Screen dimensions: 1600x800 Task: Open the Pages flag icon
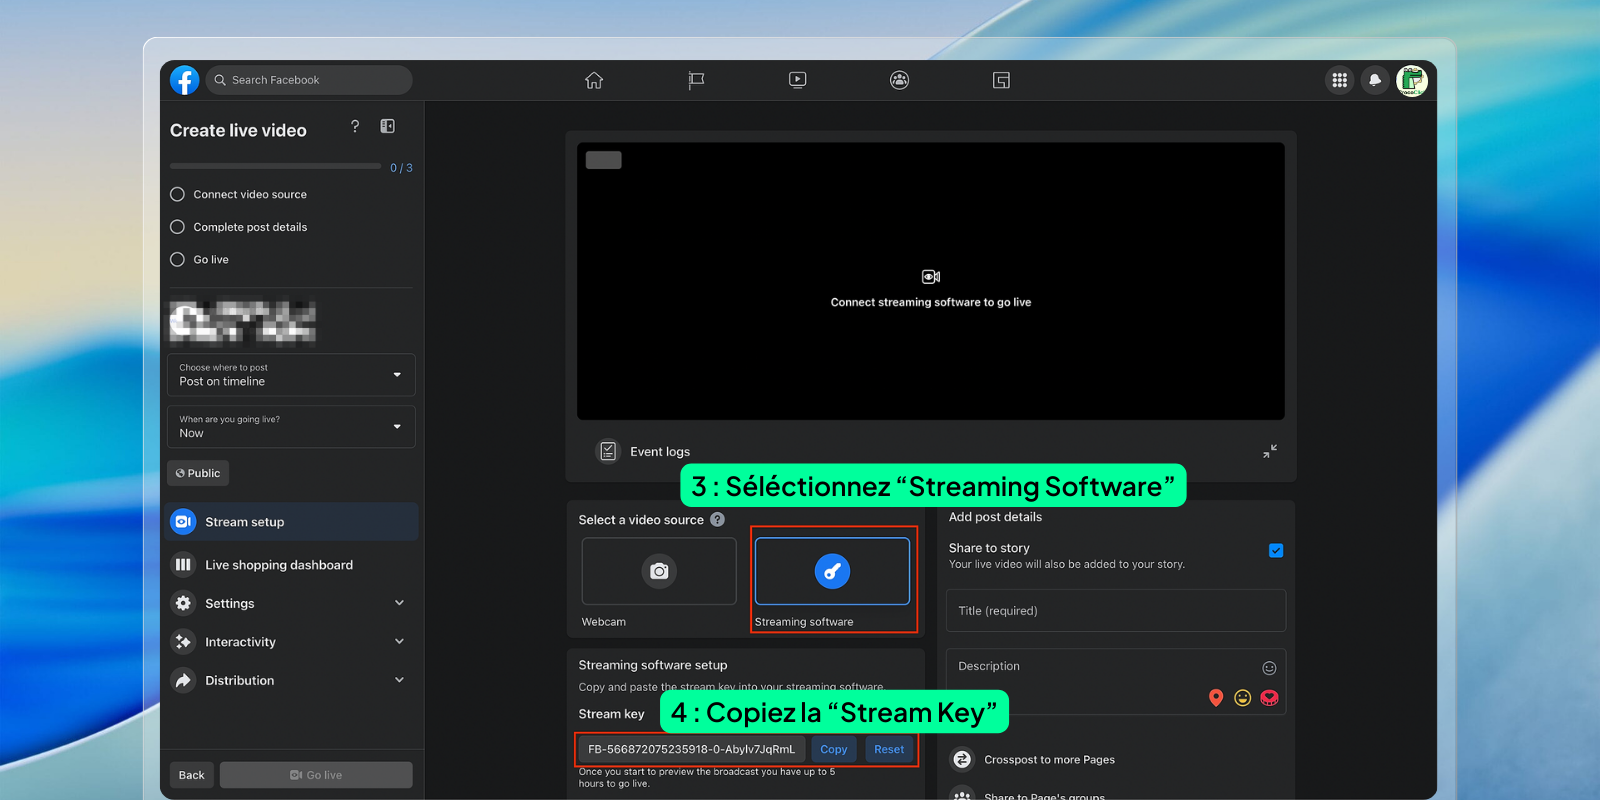[x=696, y=80]
